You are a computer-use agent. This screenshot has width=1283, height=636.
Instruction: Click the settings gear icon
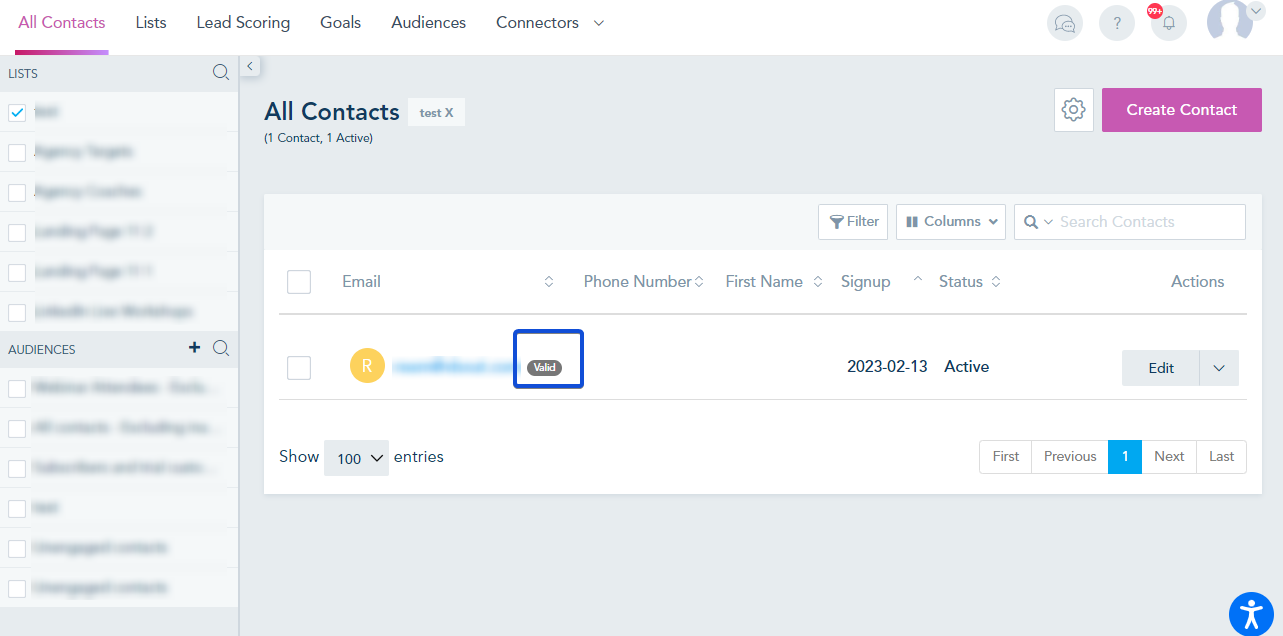(1074, 110)
